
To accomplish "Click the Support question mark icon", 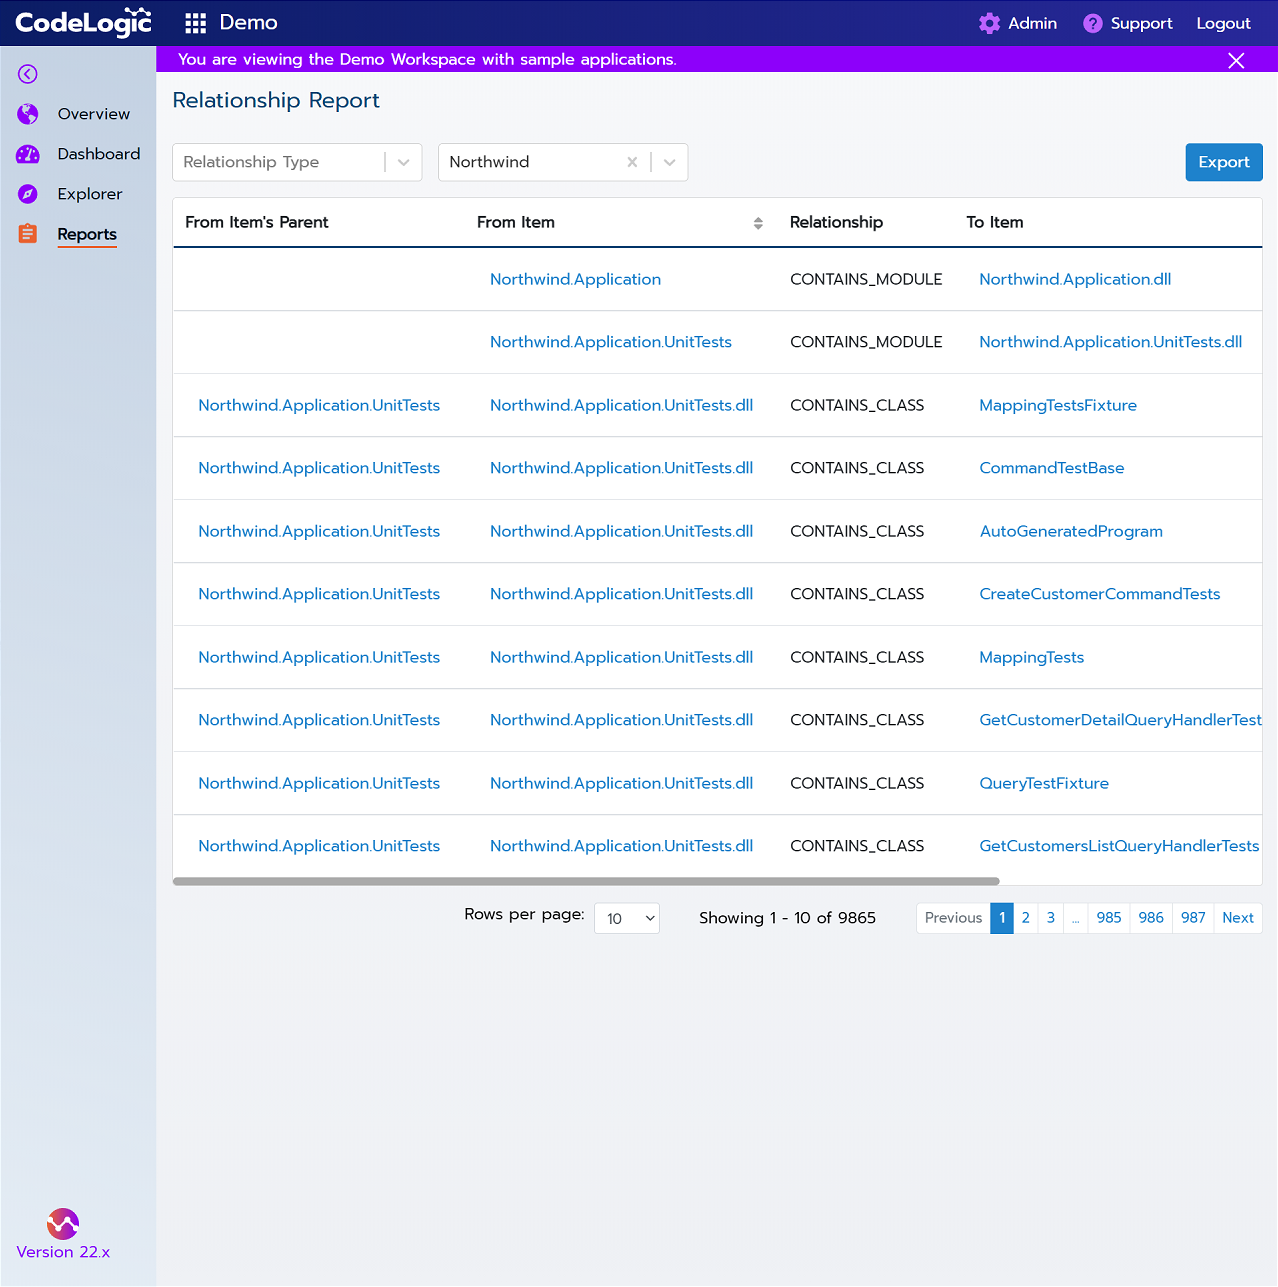I will point(1093,23).
